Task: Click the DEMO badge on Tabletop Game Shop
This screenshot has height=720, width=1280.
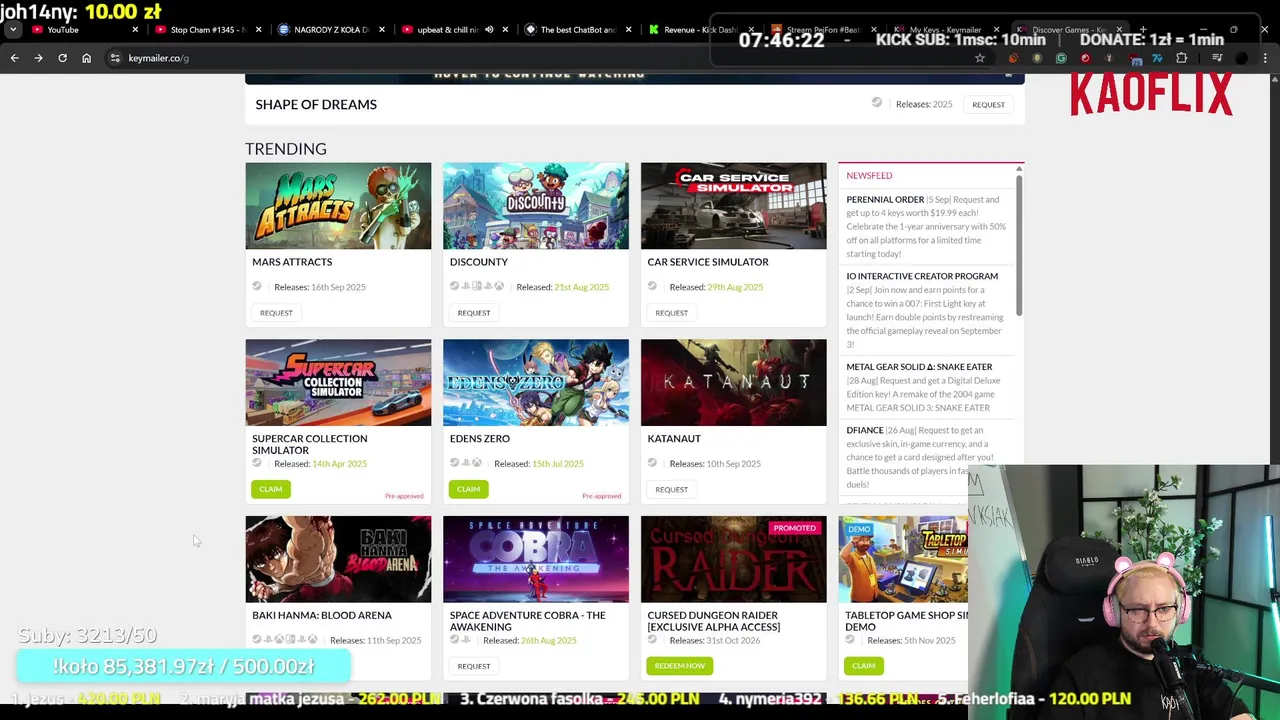Action: [859, 529]
